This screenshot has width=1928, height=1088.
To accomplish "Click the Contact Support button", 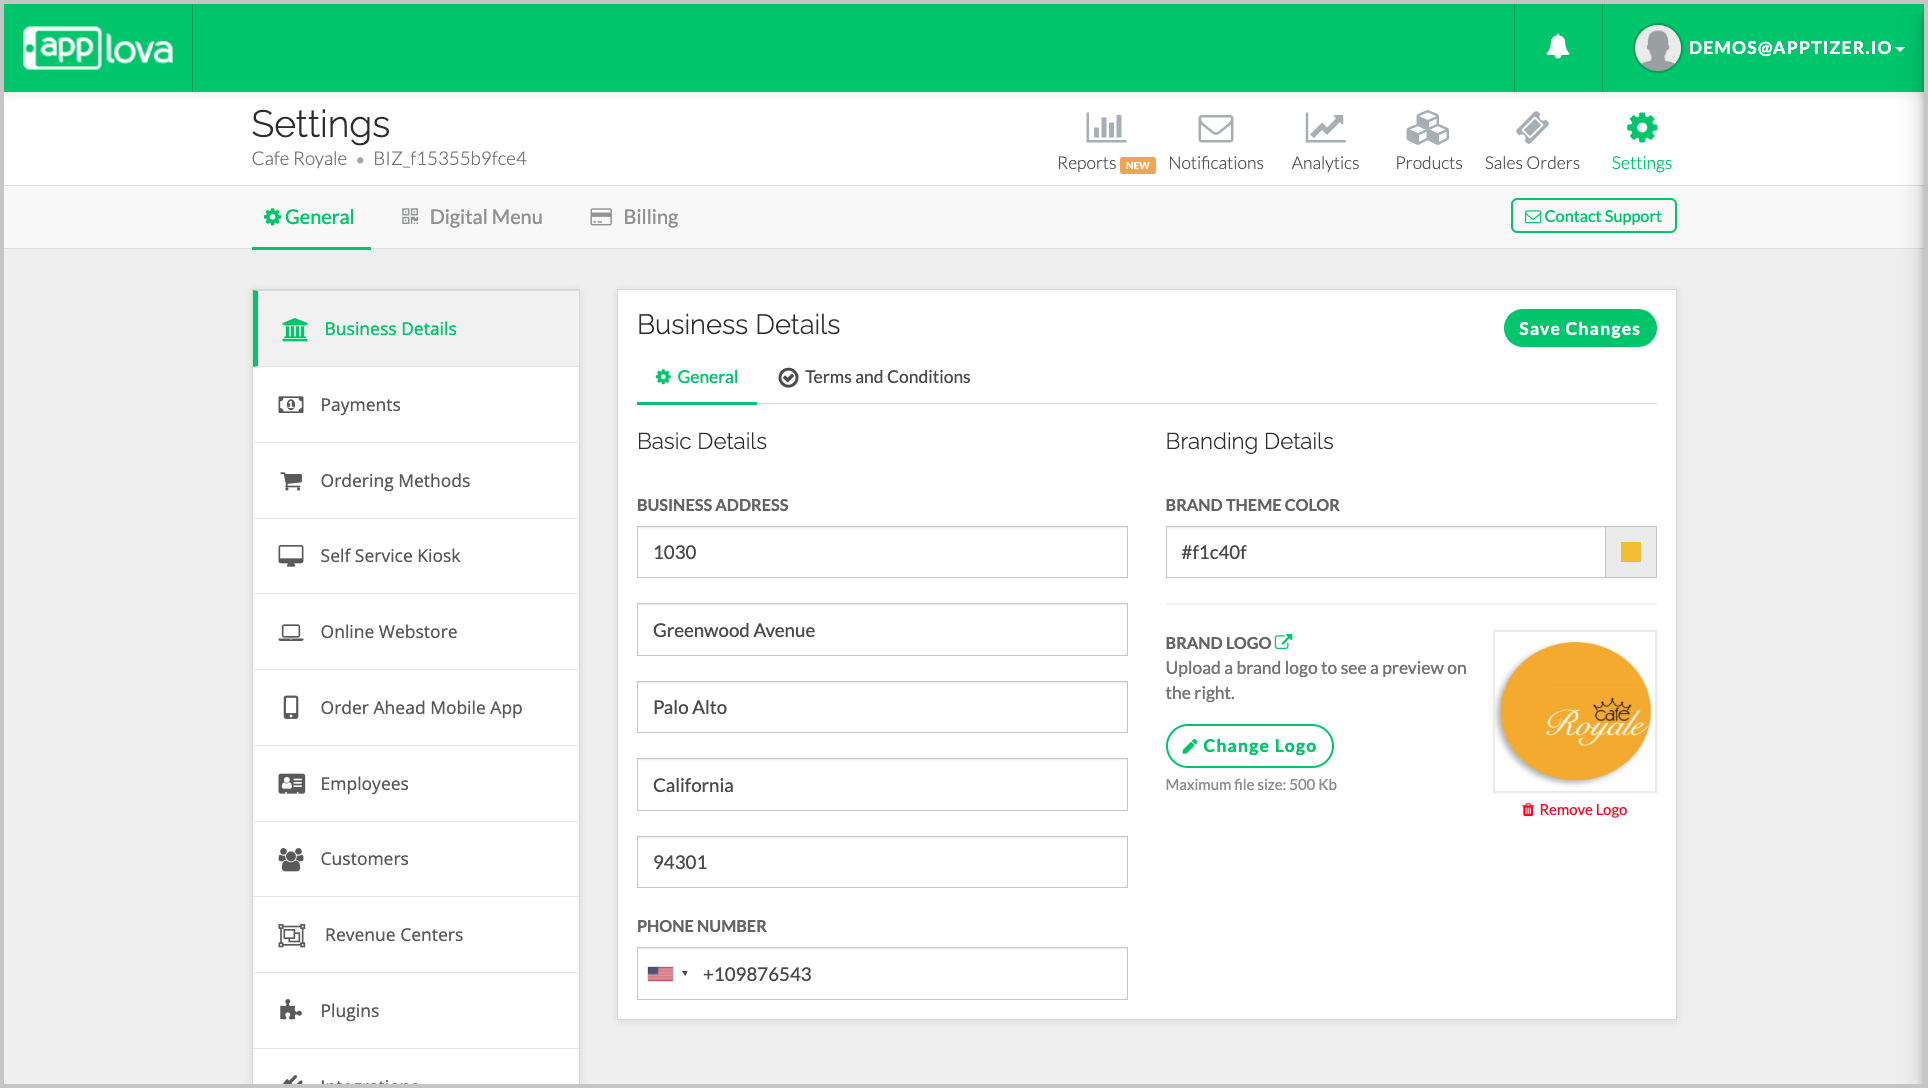I will tap(1593, 216).
